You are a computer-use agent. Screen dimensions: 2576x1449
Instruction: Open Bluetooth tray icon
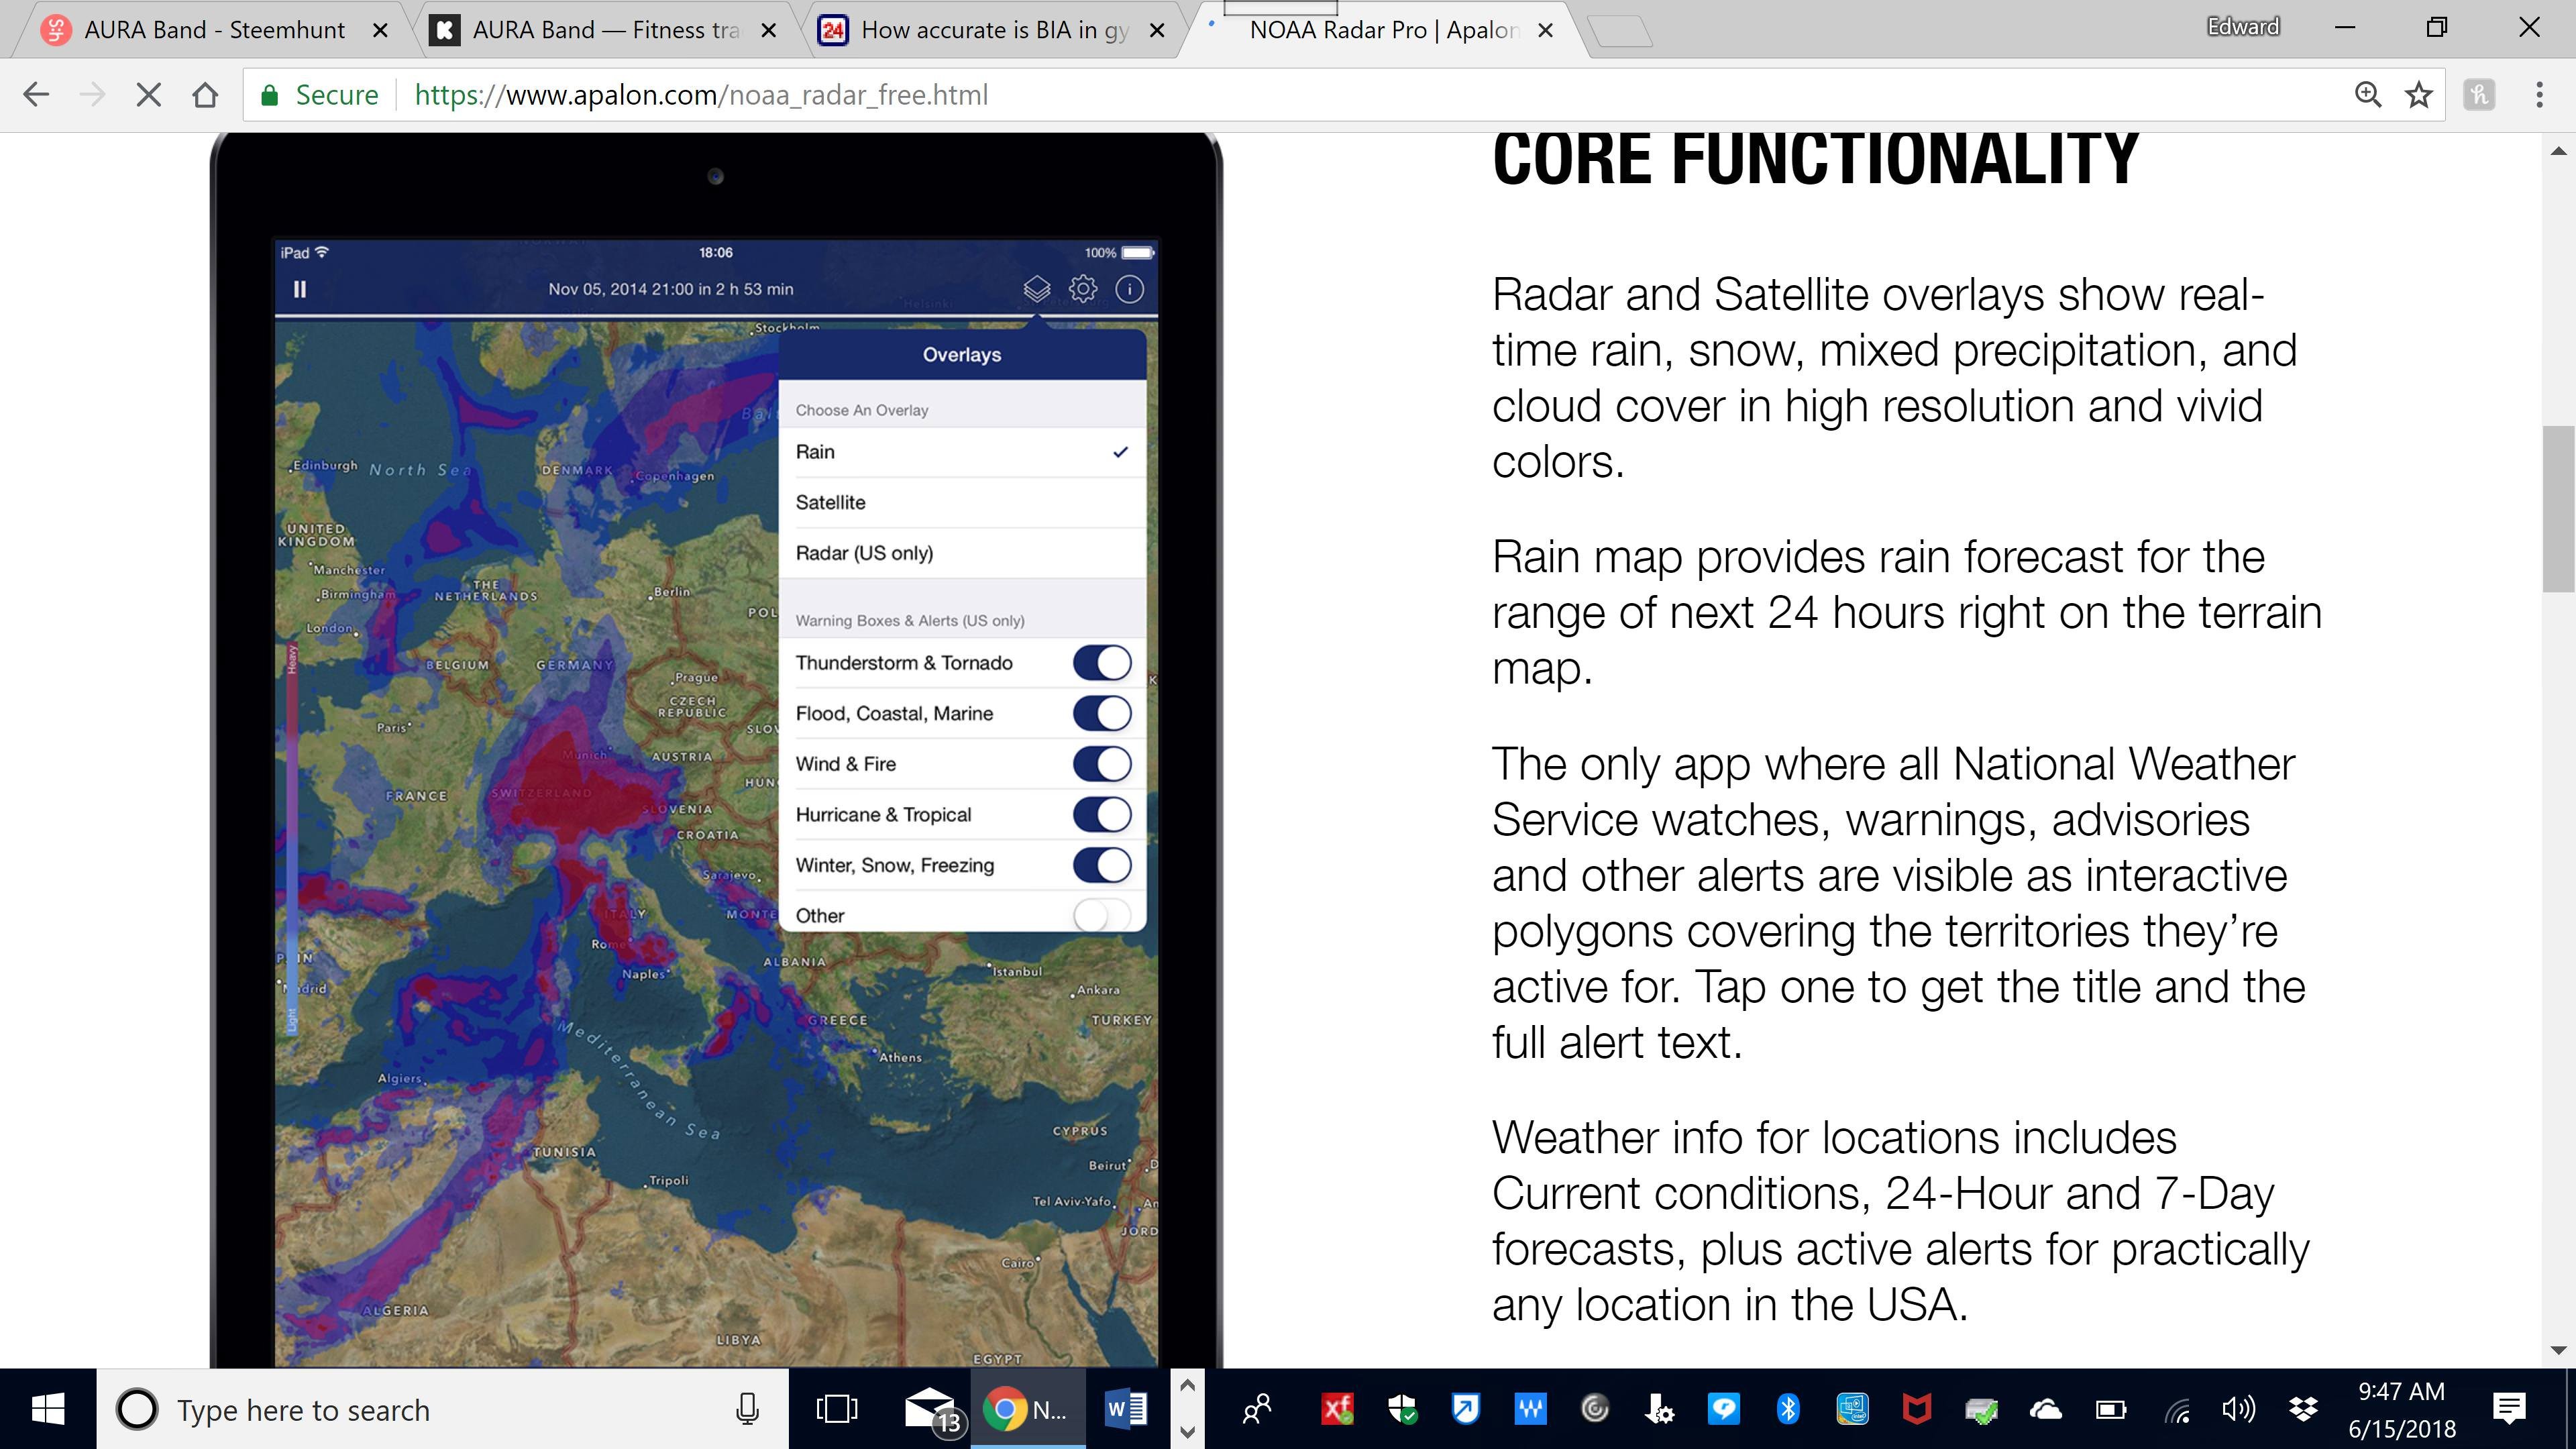click(1788, 1410)
